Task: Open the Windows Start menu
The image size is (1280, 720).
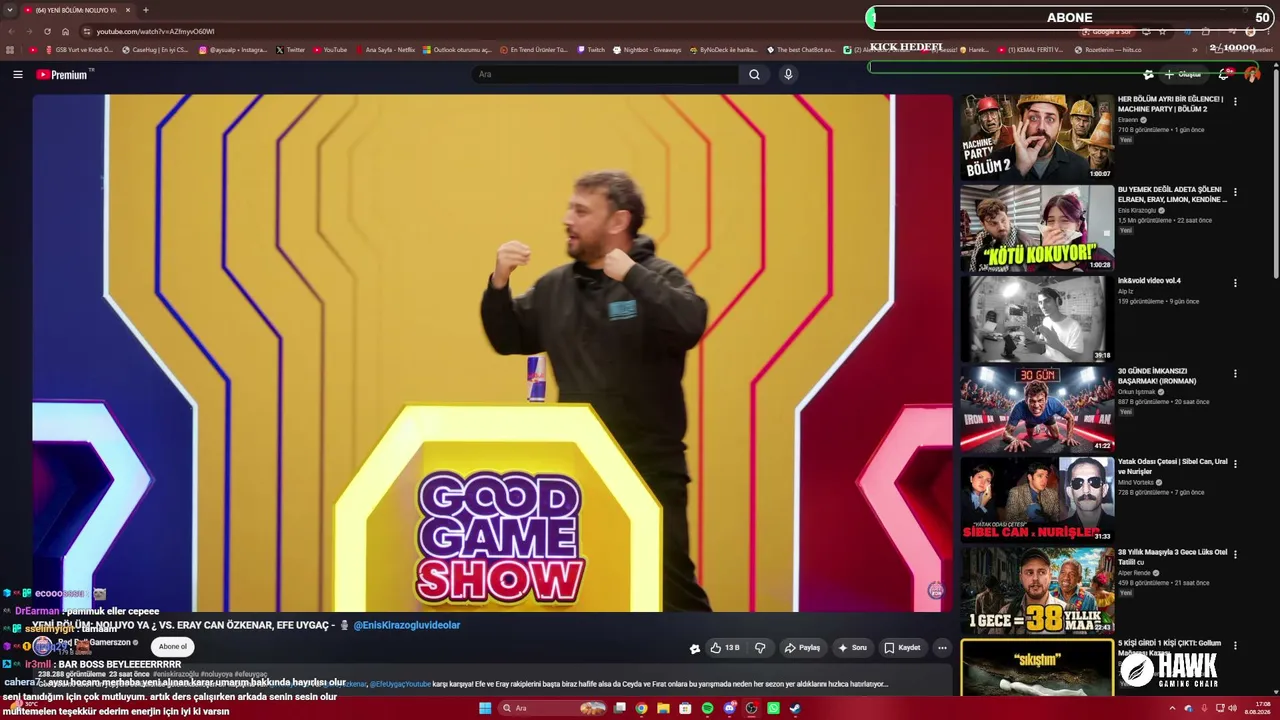Action: tap(485, 708)
